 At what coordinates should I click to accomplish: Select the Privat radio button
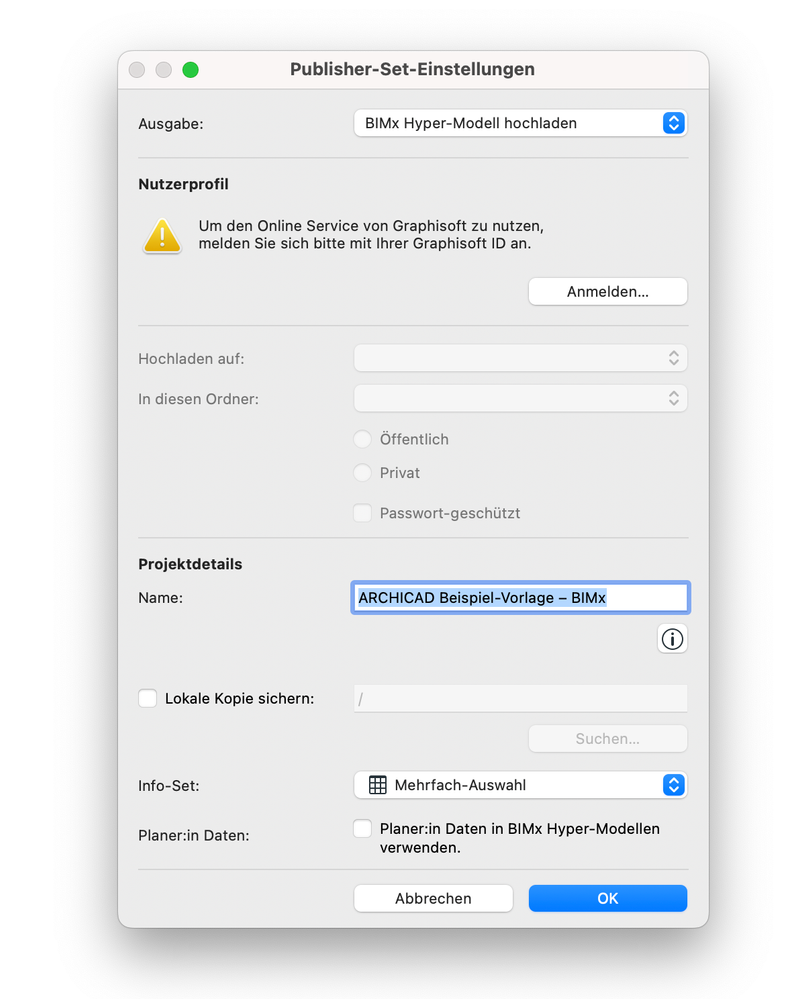(x=363, y=473)
